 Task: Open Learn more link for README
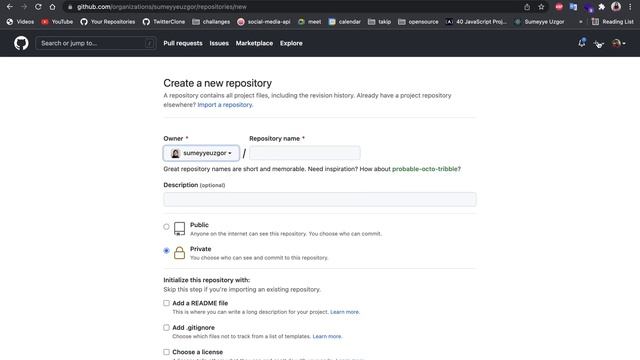tap(344, 312)
